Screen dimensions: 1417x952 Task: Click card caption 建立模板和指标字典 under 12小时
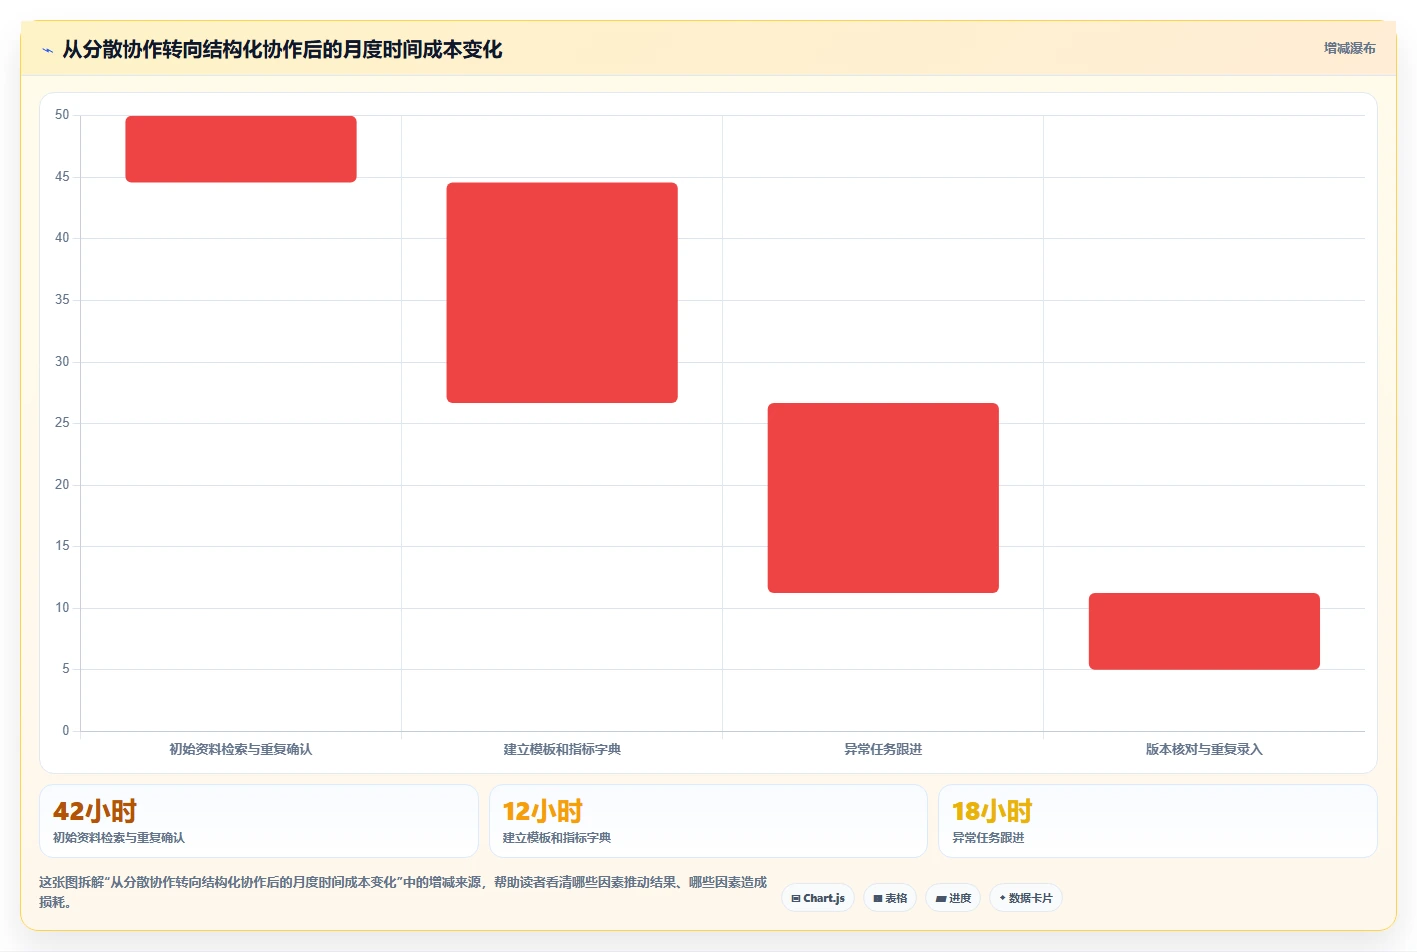coord(557,838)
